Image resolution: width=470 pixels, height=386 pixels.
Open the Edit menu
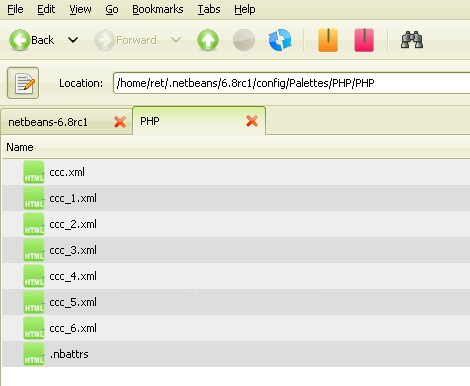point(46,9)
